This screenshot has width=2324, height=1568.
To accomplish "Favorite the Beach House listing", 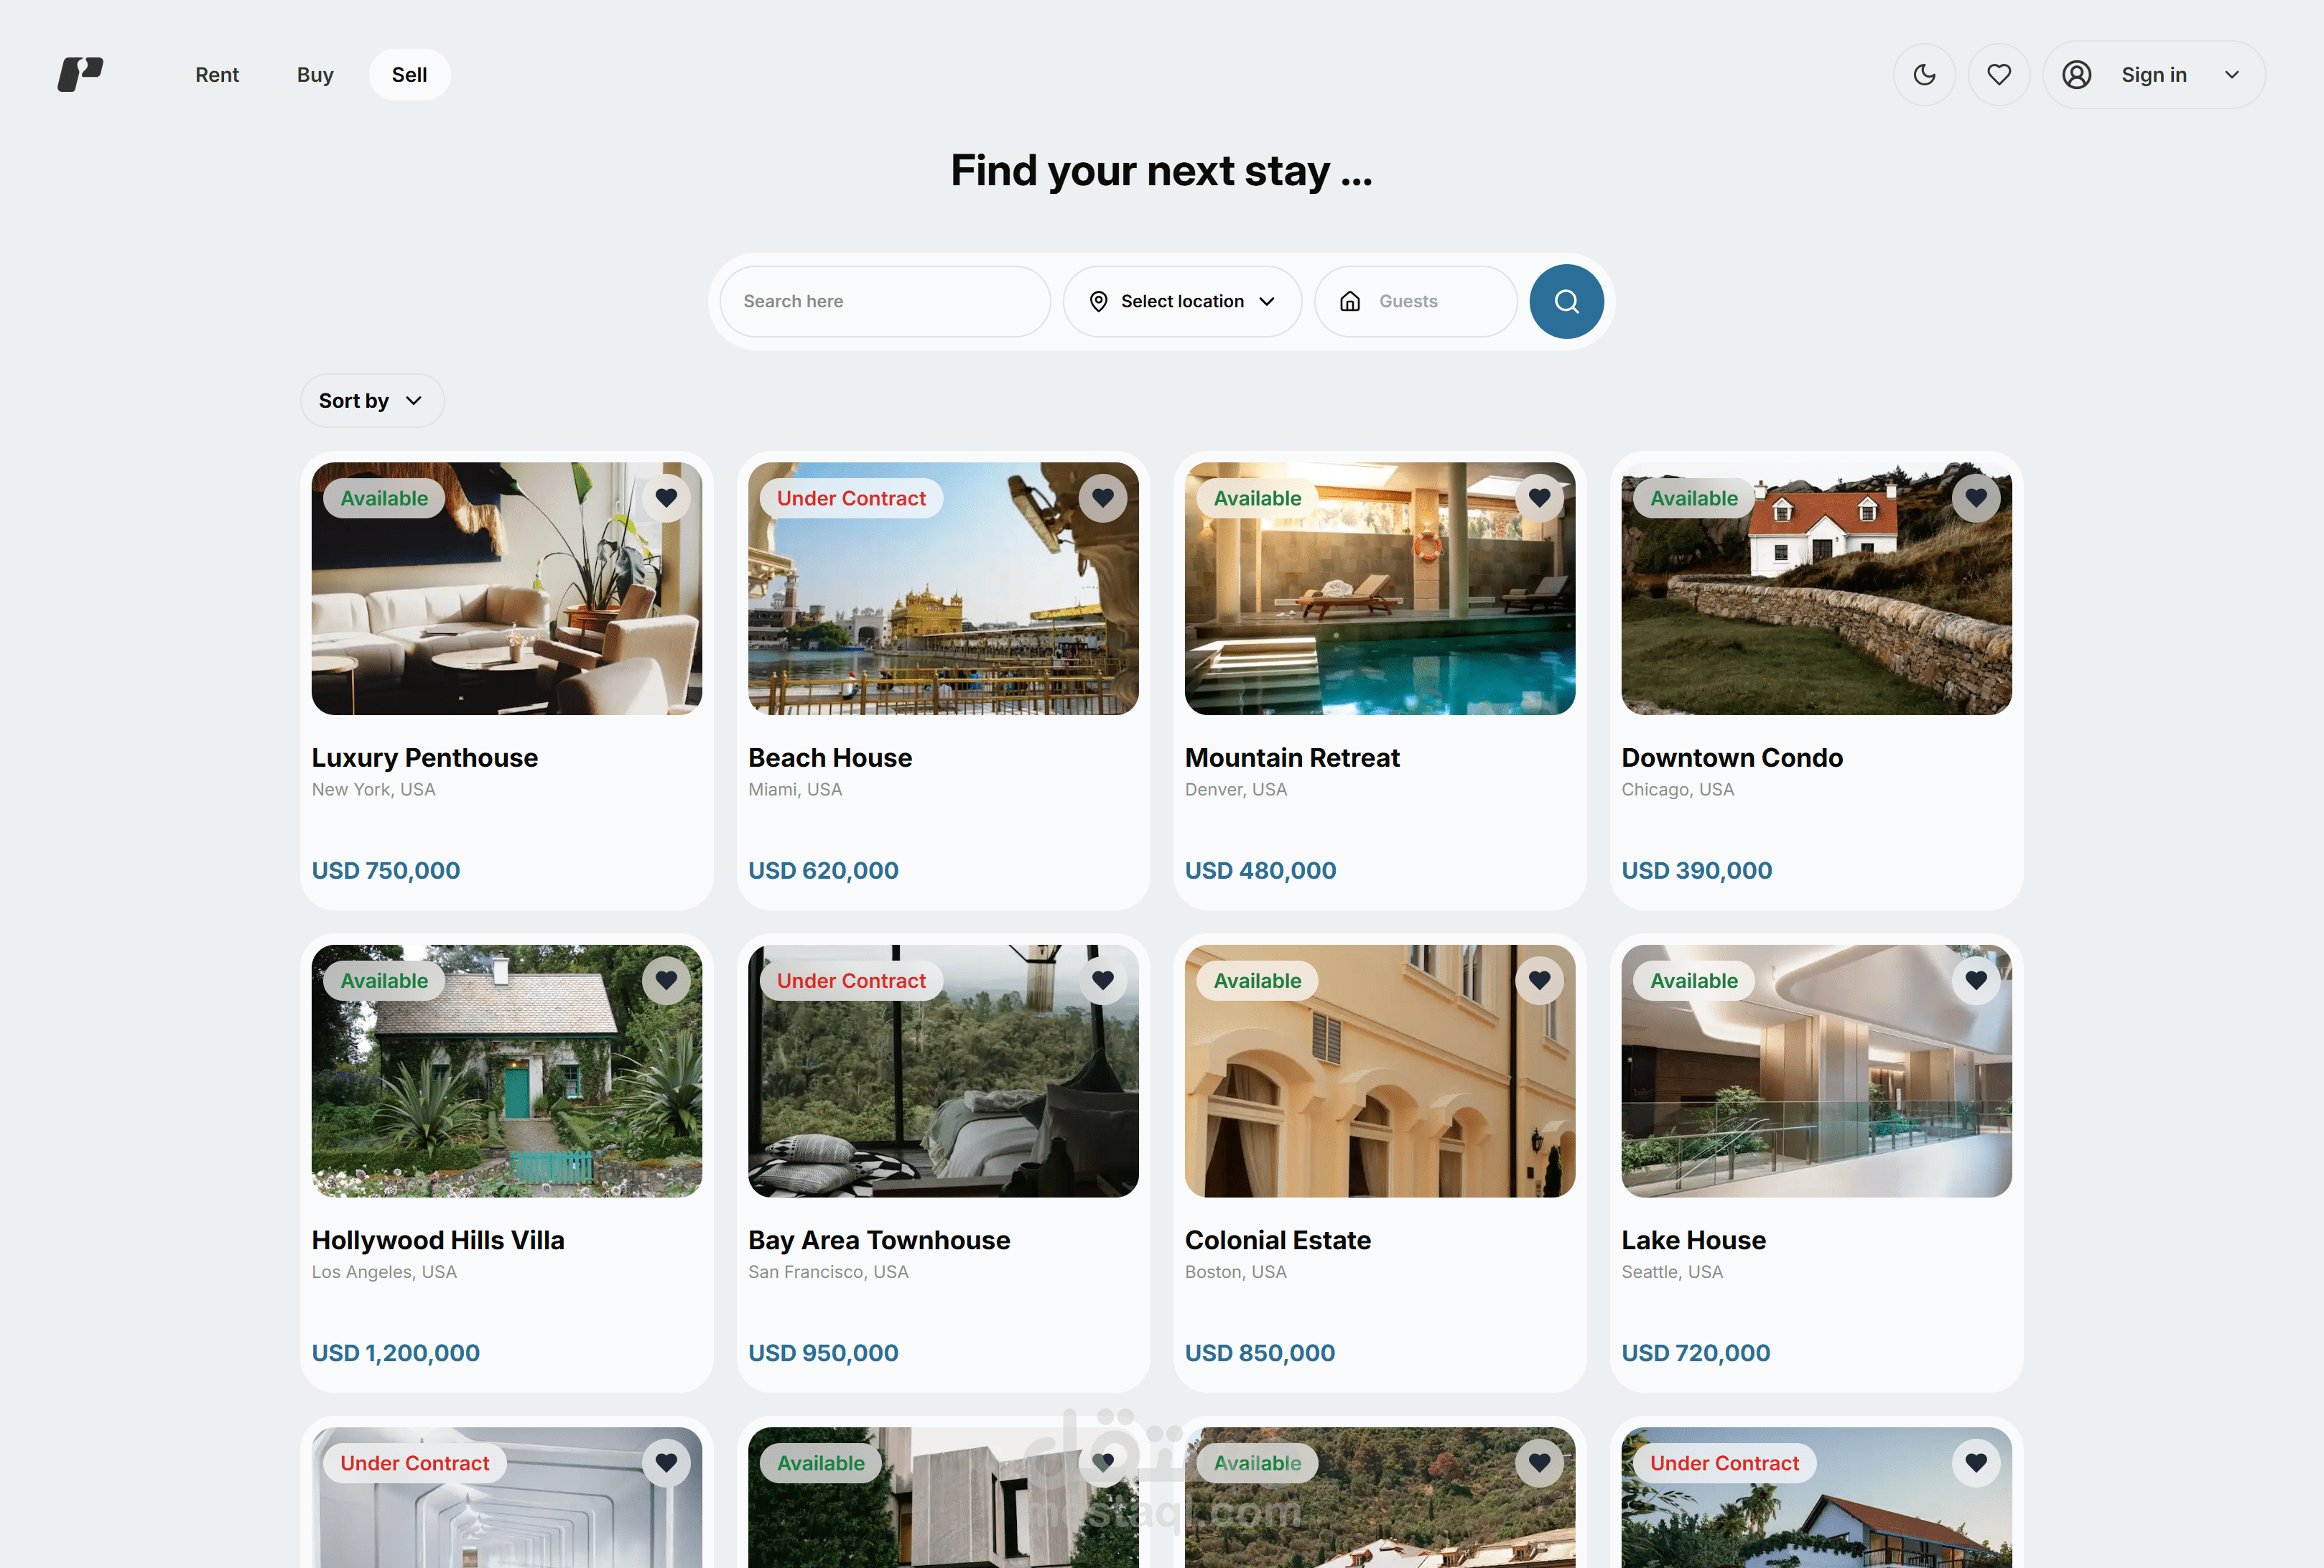I will (x=1103, y=498).
